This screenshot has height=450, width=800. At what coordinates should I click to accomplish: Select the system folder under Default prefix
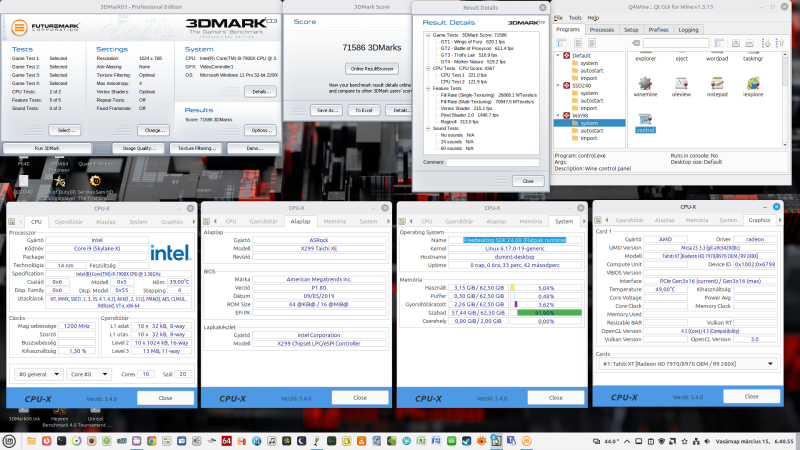tap(589, 63)
